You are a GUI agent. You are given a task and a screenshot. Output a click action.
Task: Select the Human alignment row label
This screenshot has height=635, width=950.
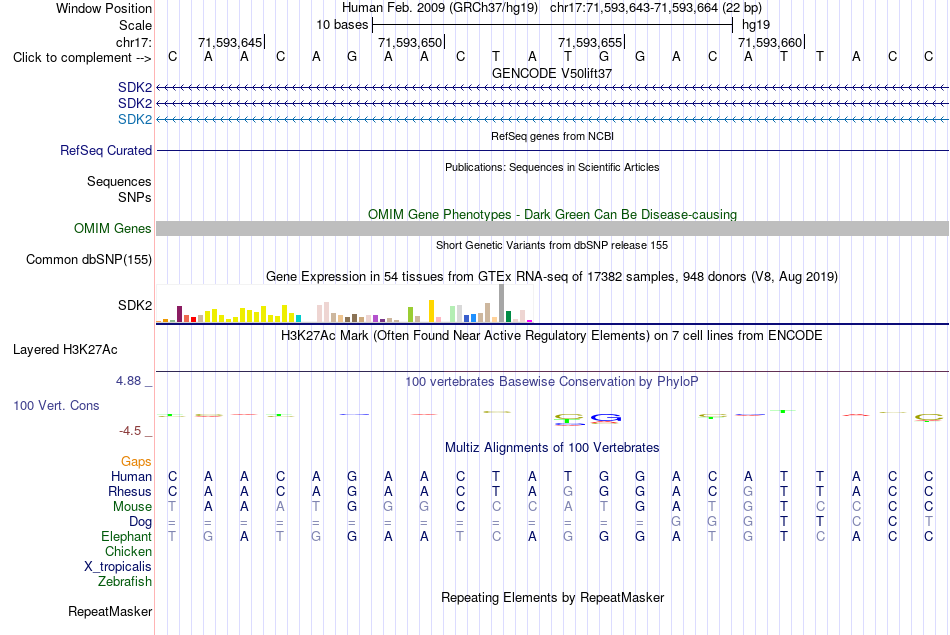point(131,477)
